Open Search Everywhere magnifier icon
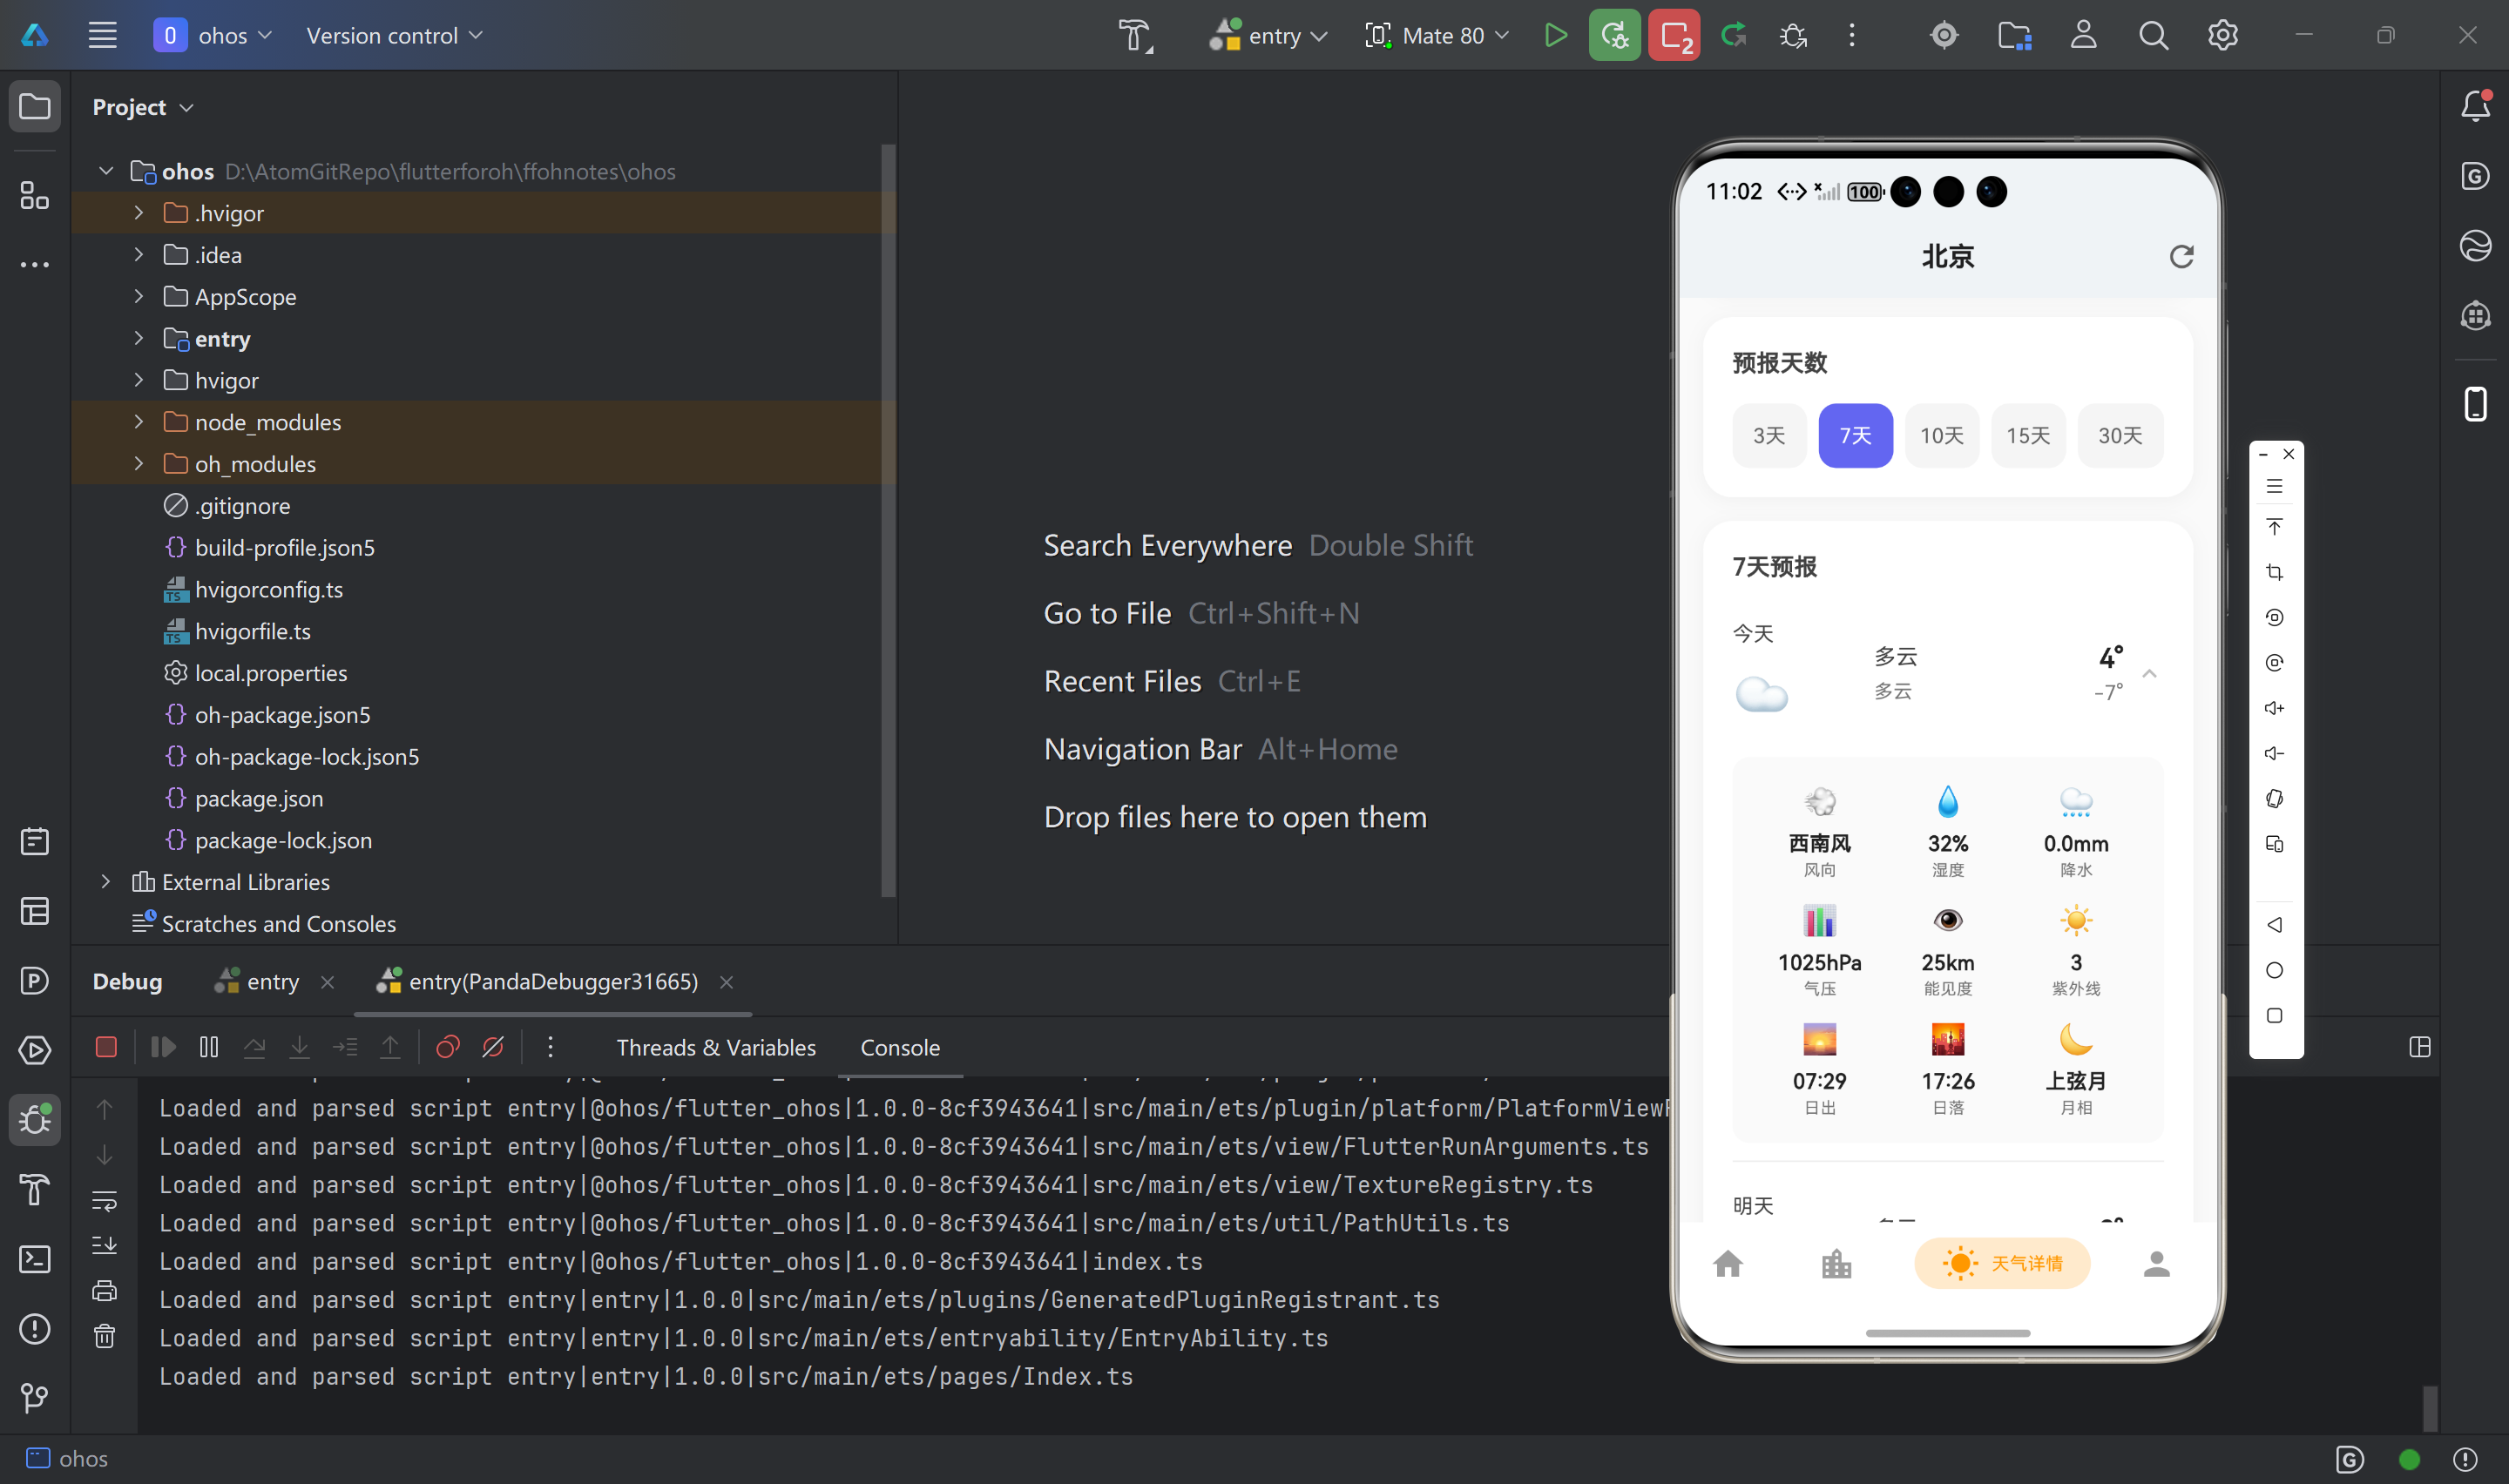2509x1484 pixels. tap(2153, 35)
